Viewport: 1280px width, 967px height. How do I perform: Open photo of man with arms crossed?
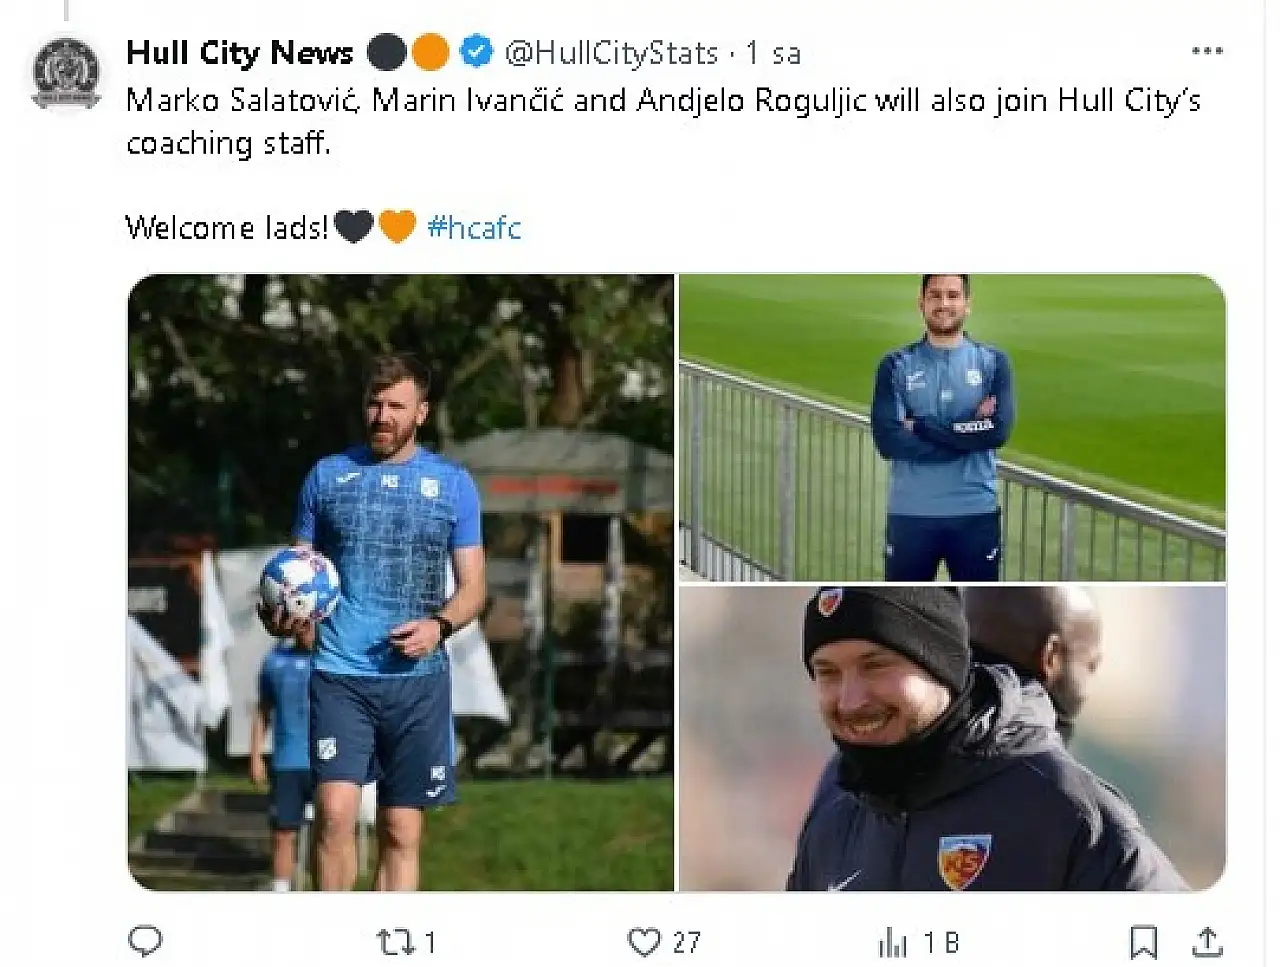[952, 427]
